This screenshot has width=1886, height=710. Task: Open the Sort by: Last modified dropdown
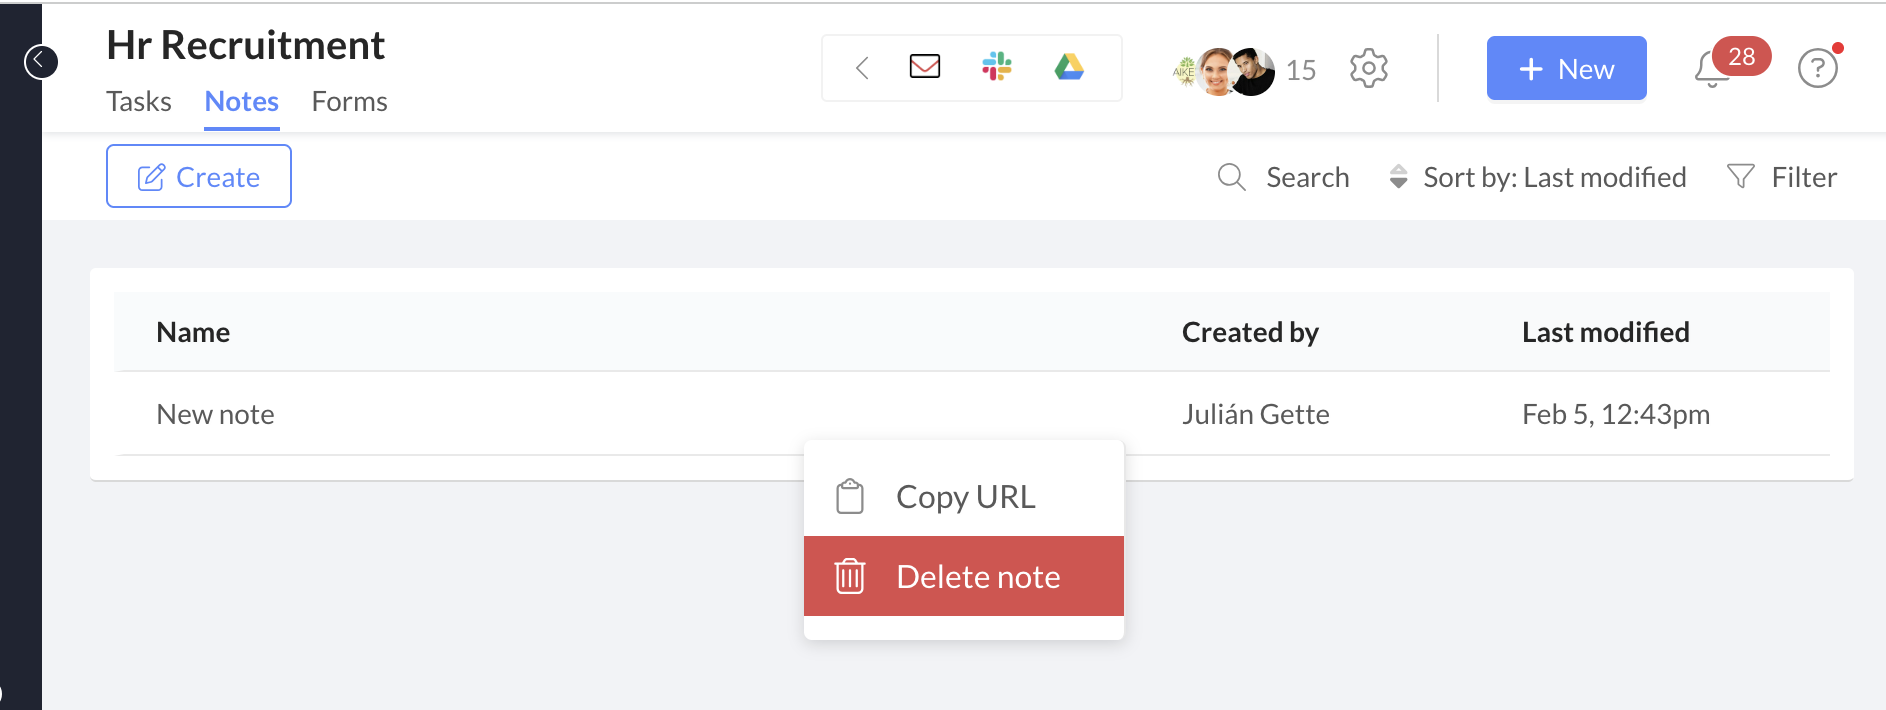pyautogui.click(x=1537, y=177)
